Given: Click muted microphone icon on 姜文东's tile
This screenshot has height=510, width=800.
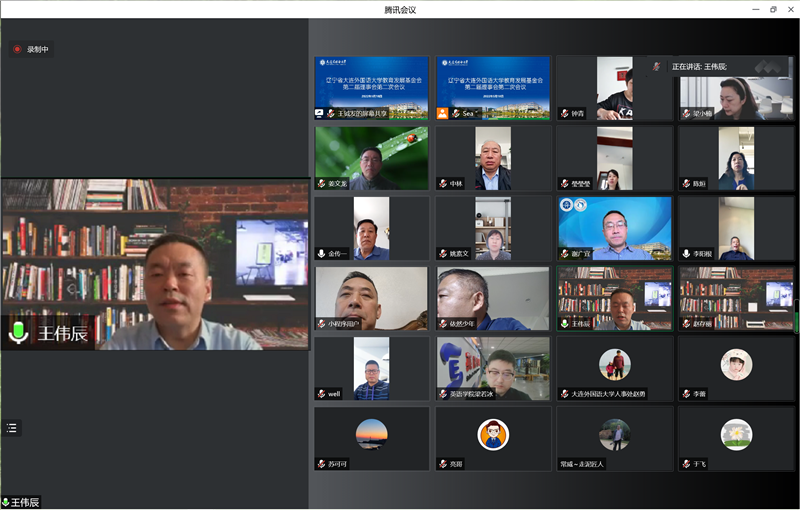Looking at the screenshot, I should pyautogui.click(x=321, y=184).
